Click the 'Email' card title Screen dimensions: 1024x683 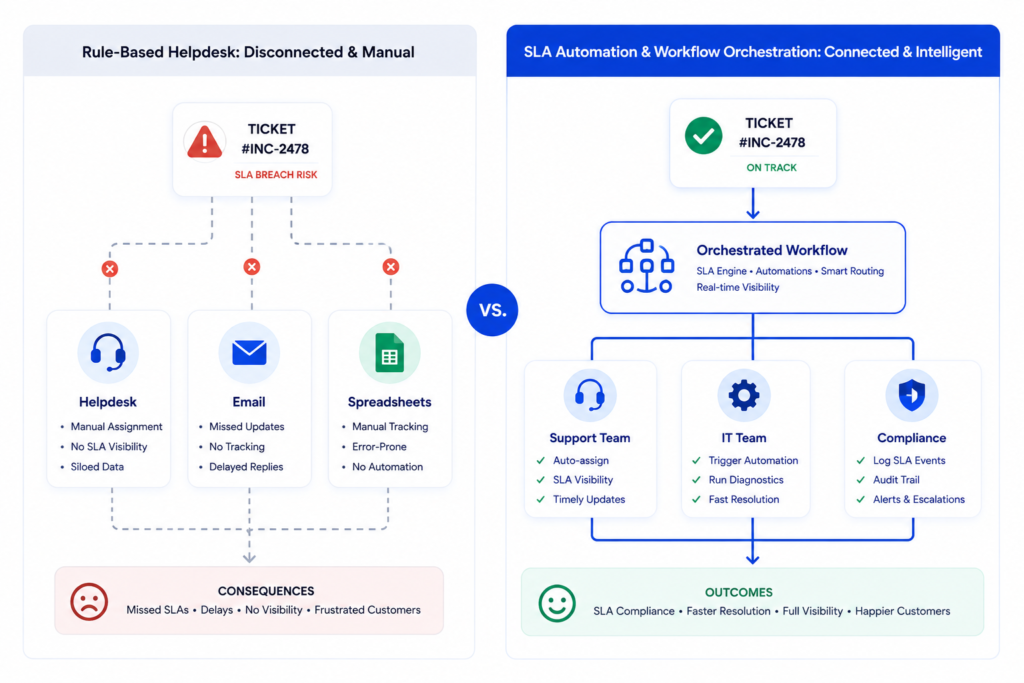[249, 402]
